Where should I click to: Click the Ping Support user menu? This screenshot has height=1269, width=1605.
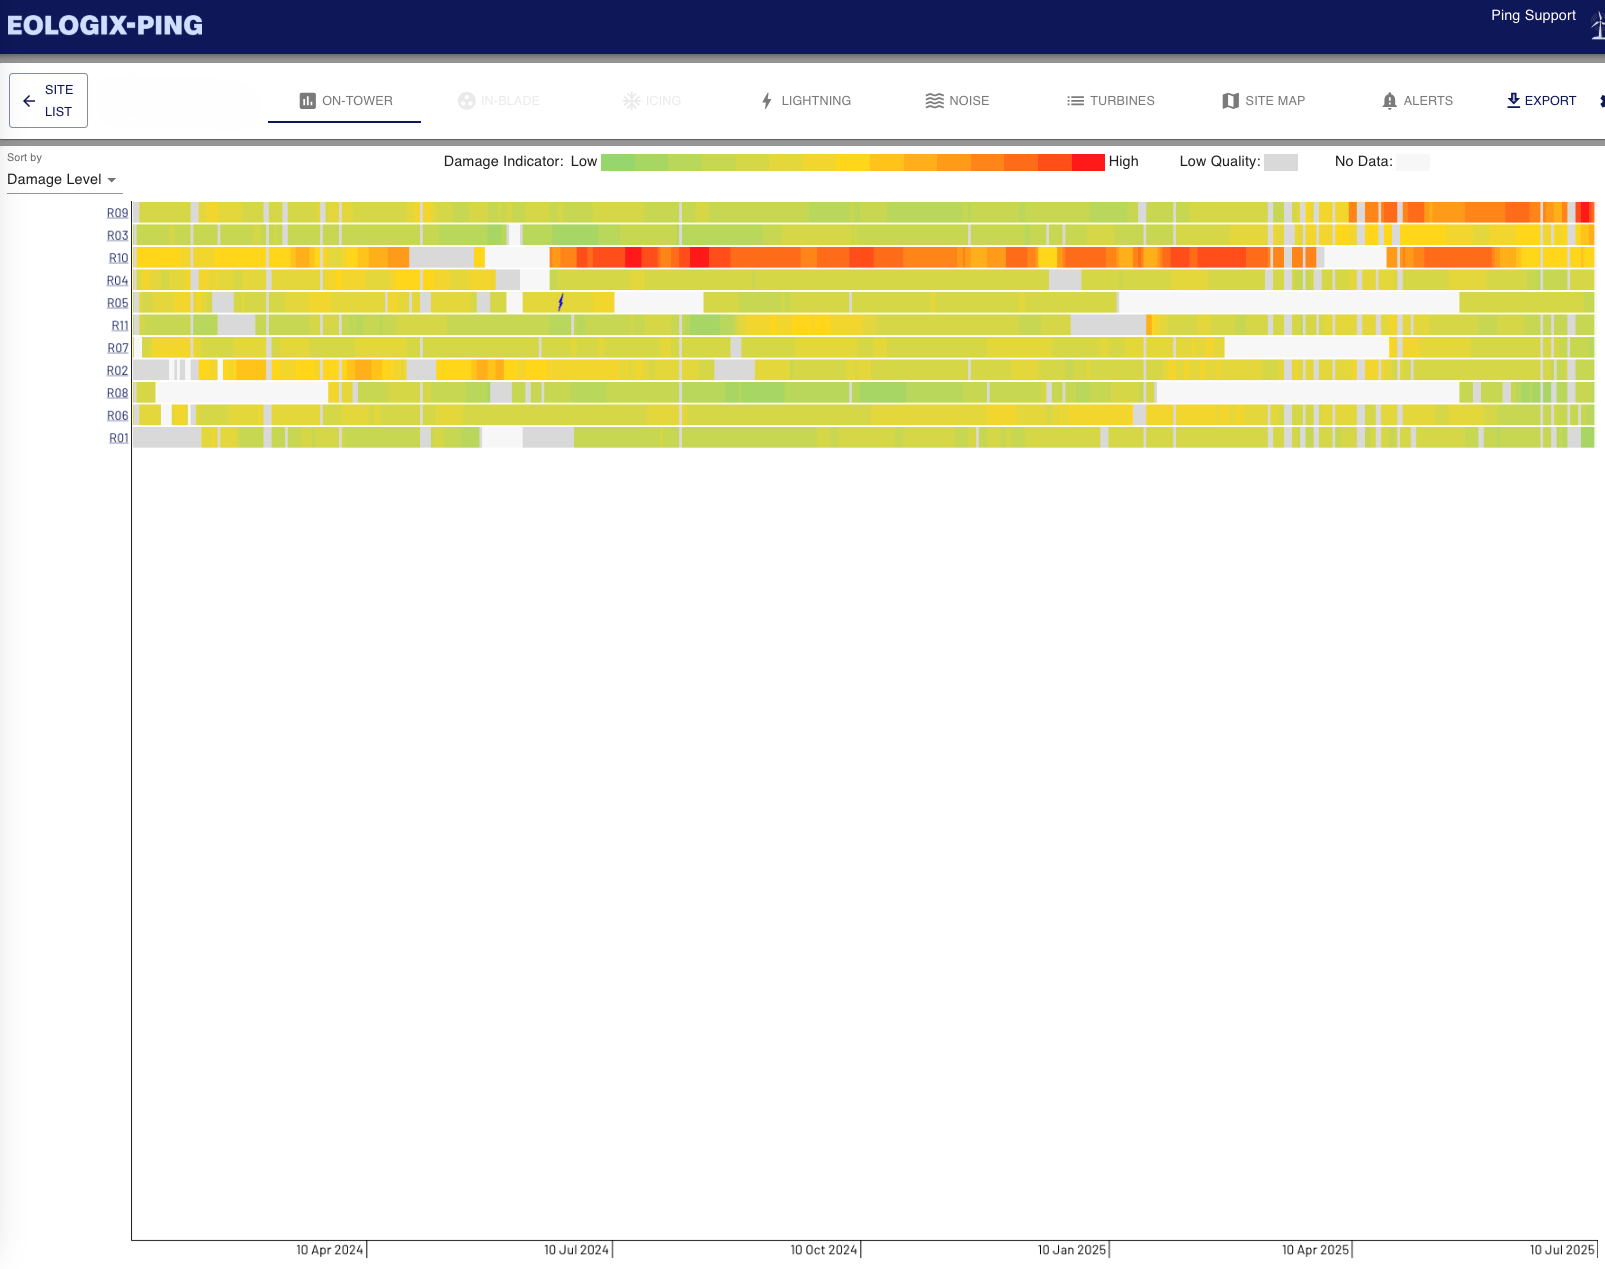pyautogui.click(x=1533, y=16)
